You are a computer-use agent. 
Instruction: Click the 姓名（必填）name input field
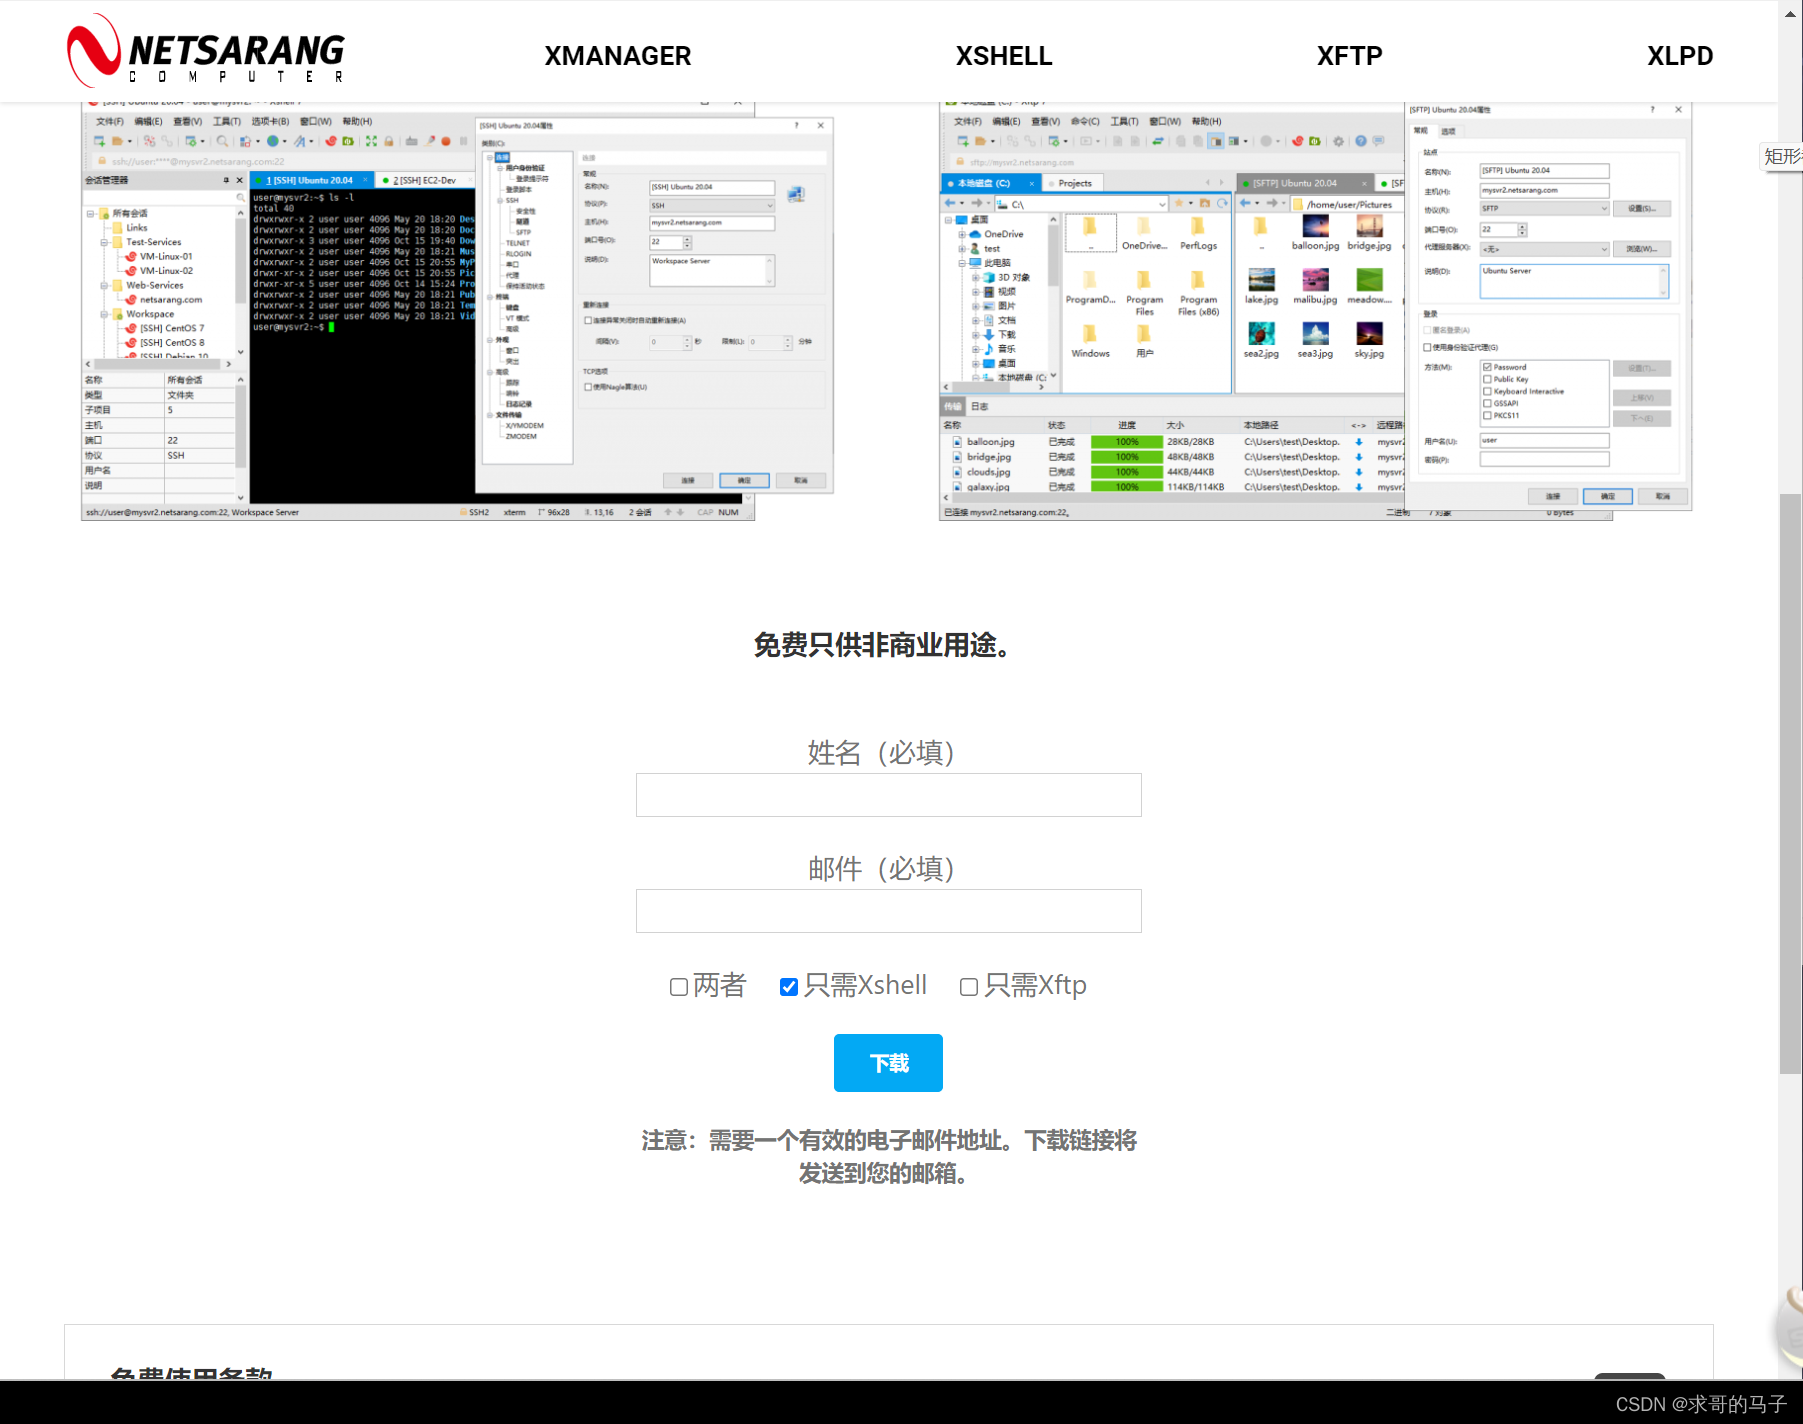[x=888, y=795]
